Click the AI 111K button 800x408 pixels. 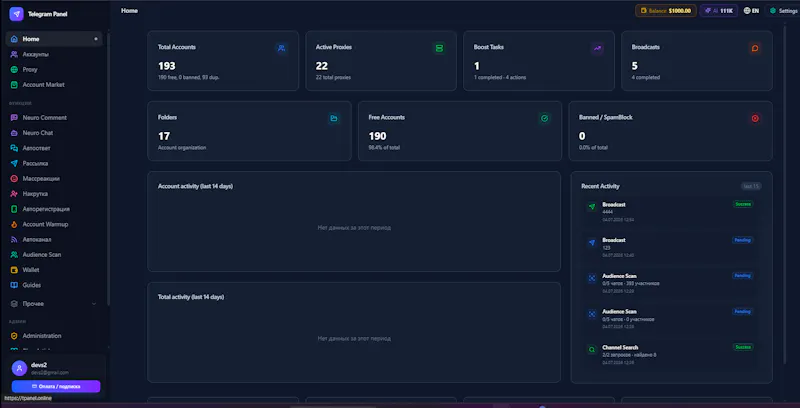(x=719, y=11)
